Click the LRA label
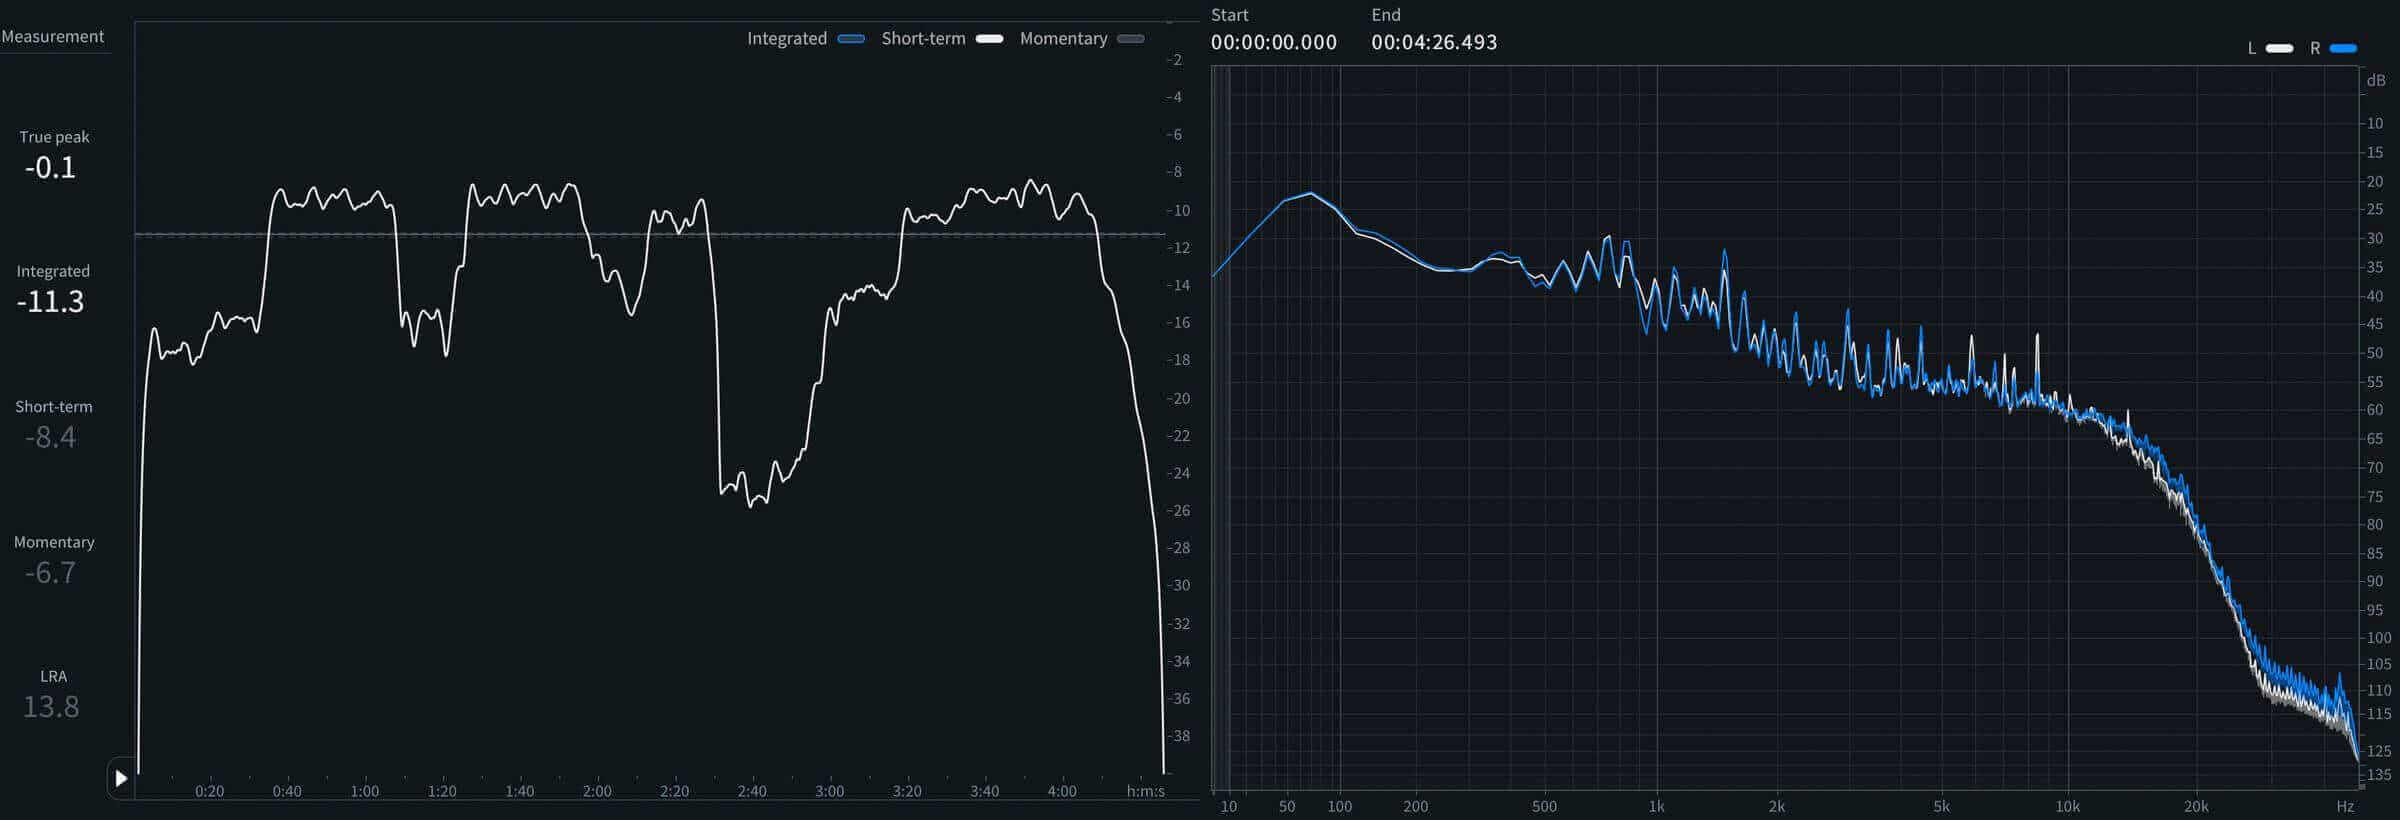2400x820 pixels. [x=53, y=676]
